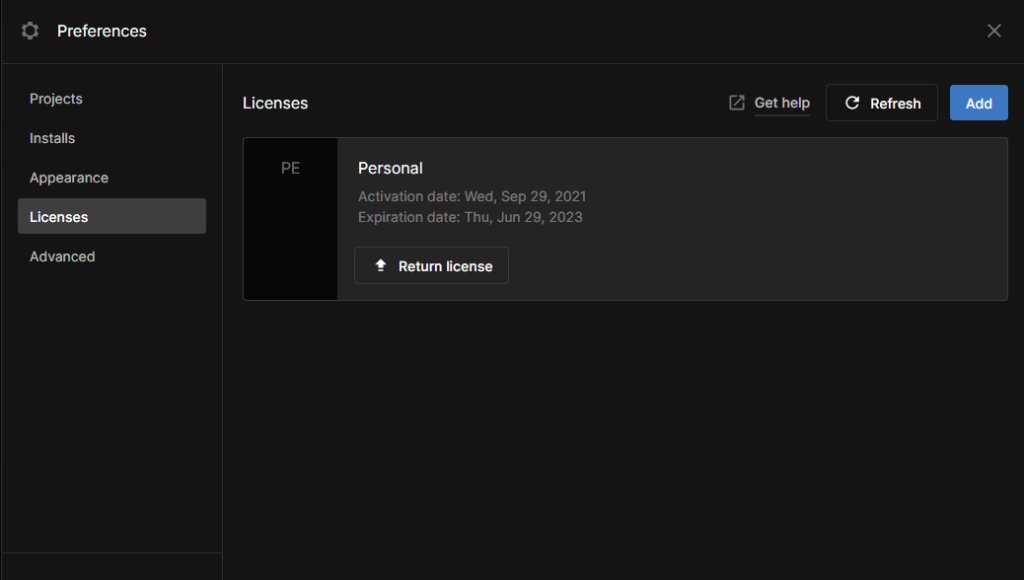Select the Licenses sidebar item

(59, 217)
